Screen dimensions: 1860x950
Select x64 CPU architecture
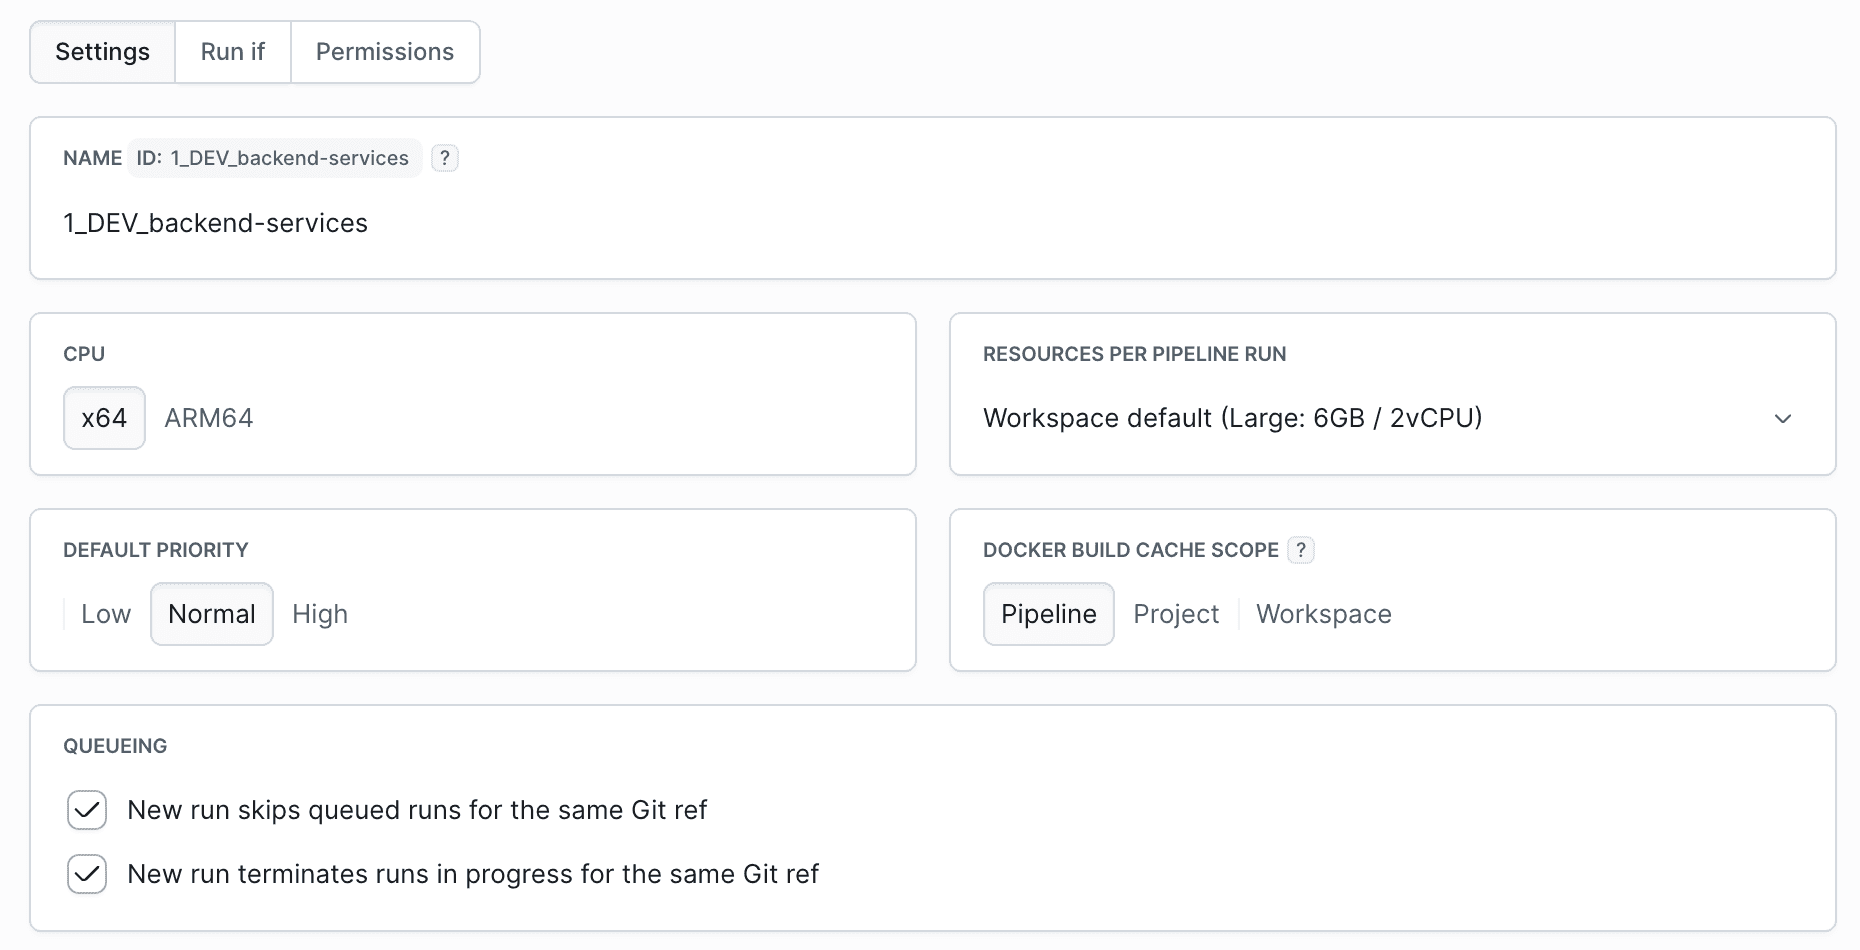click(x=104, y=418)
